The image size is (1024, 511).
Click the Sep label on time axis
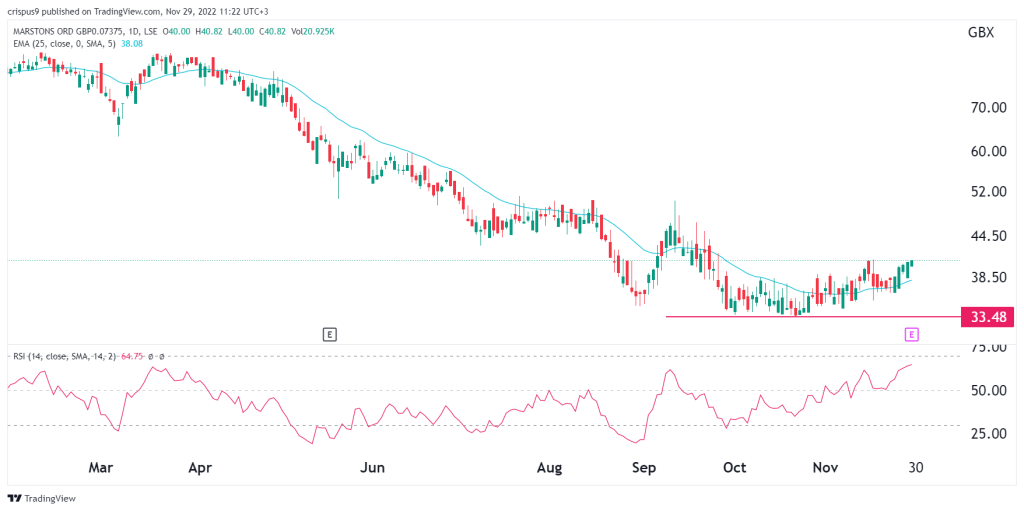coord(643,468)
